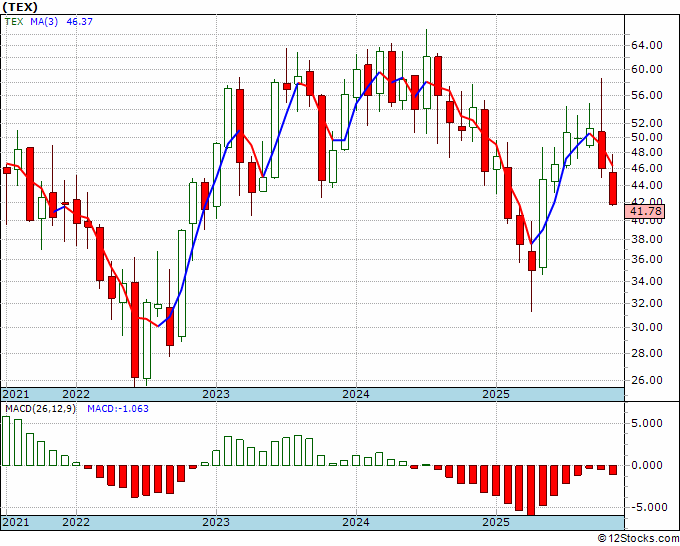
Task: Click 2023 on the price chart timeline
Action: (216, 394)
